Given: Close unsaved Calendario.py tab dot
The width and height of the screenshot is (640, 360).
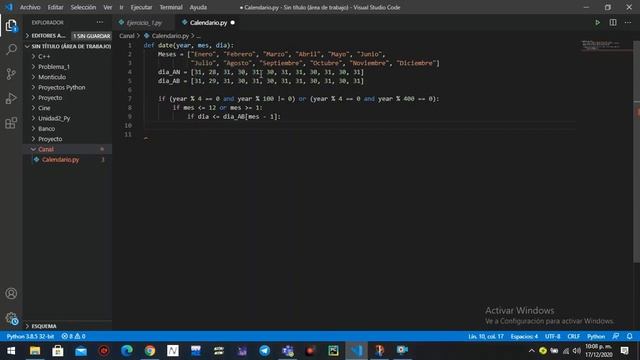Looking at the screenshot, I should pos(233,22).
